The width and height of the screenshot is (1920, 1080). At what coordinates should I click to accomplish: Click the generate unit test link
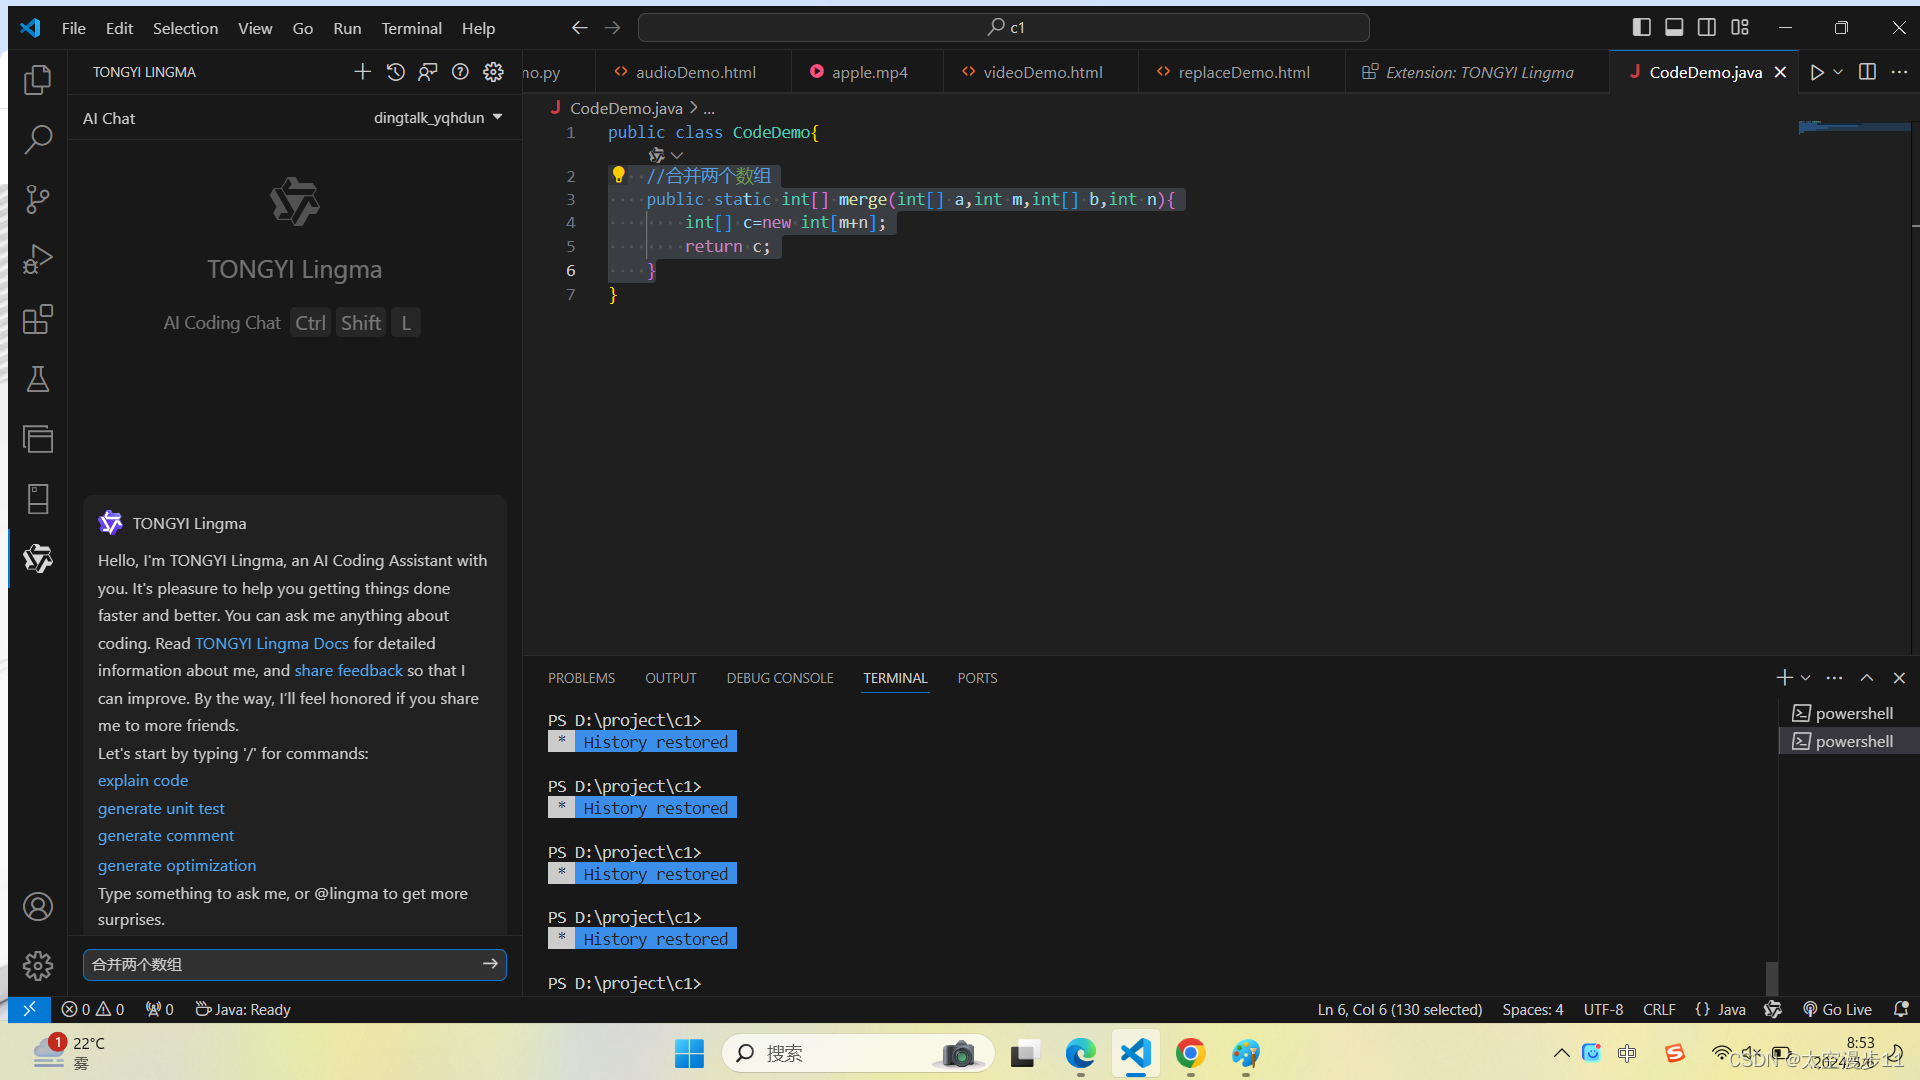pos(161,808)
